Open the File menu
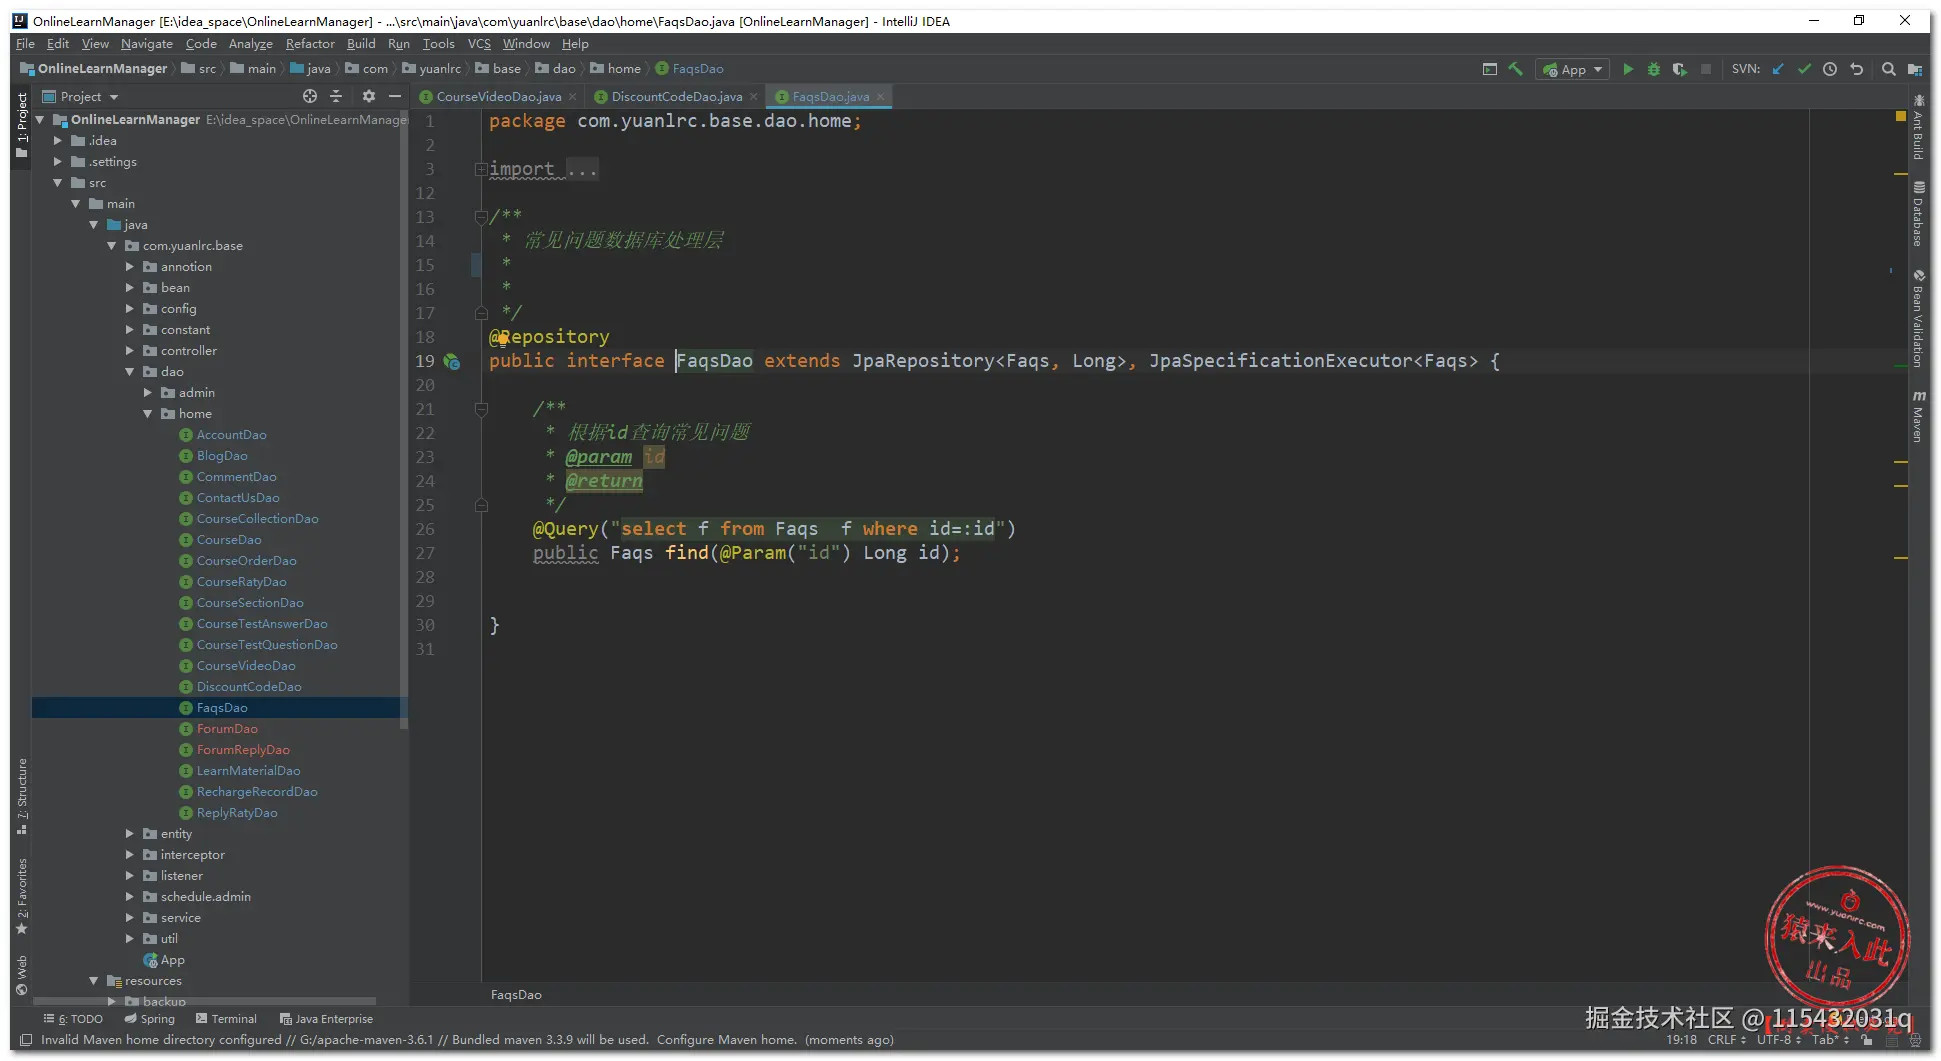Viewport: 1941px width, 1061px height. pyautogui.click(x=25, y=44)
